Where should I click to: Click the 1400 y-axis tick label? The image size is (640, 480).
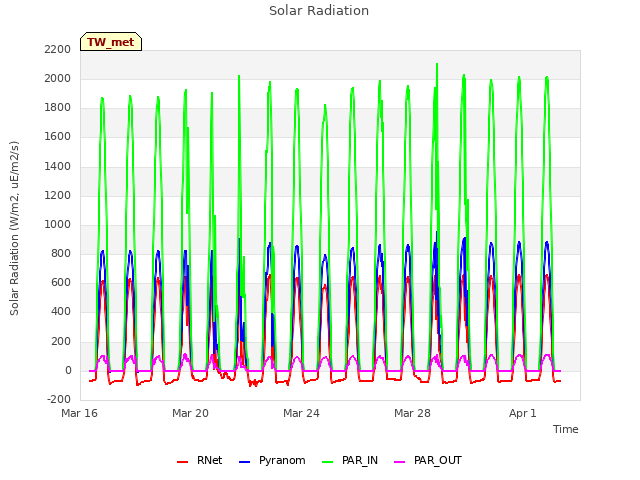coord(58,166)
